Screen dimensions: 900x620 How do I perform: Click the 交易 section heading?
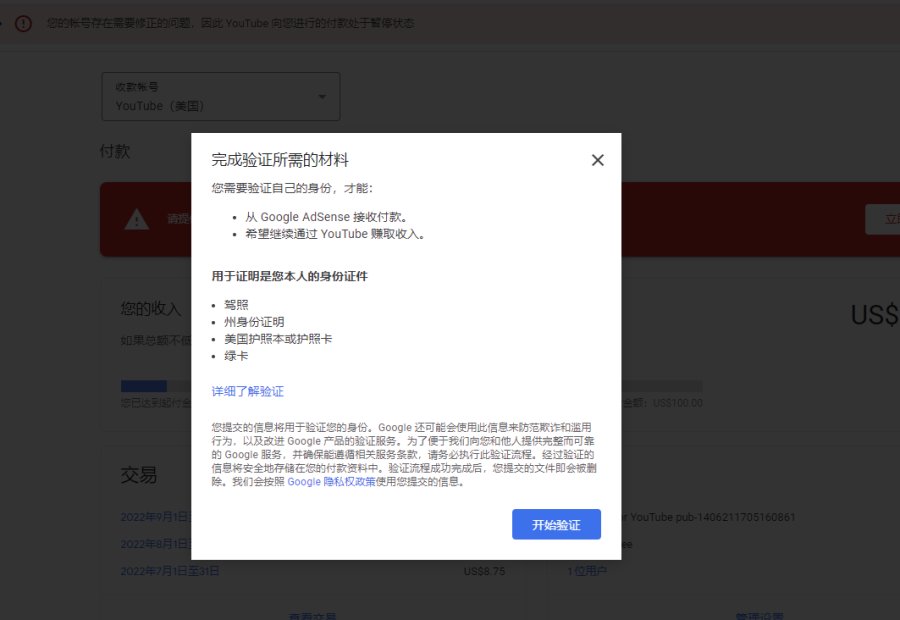(138, 475)
